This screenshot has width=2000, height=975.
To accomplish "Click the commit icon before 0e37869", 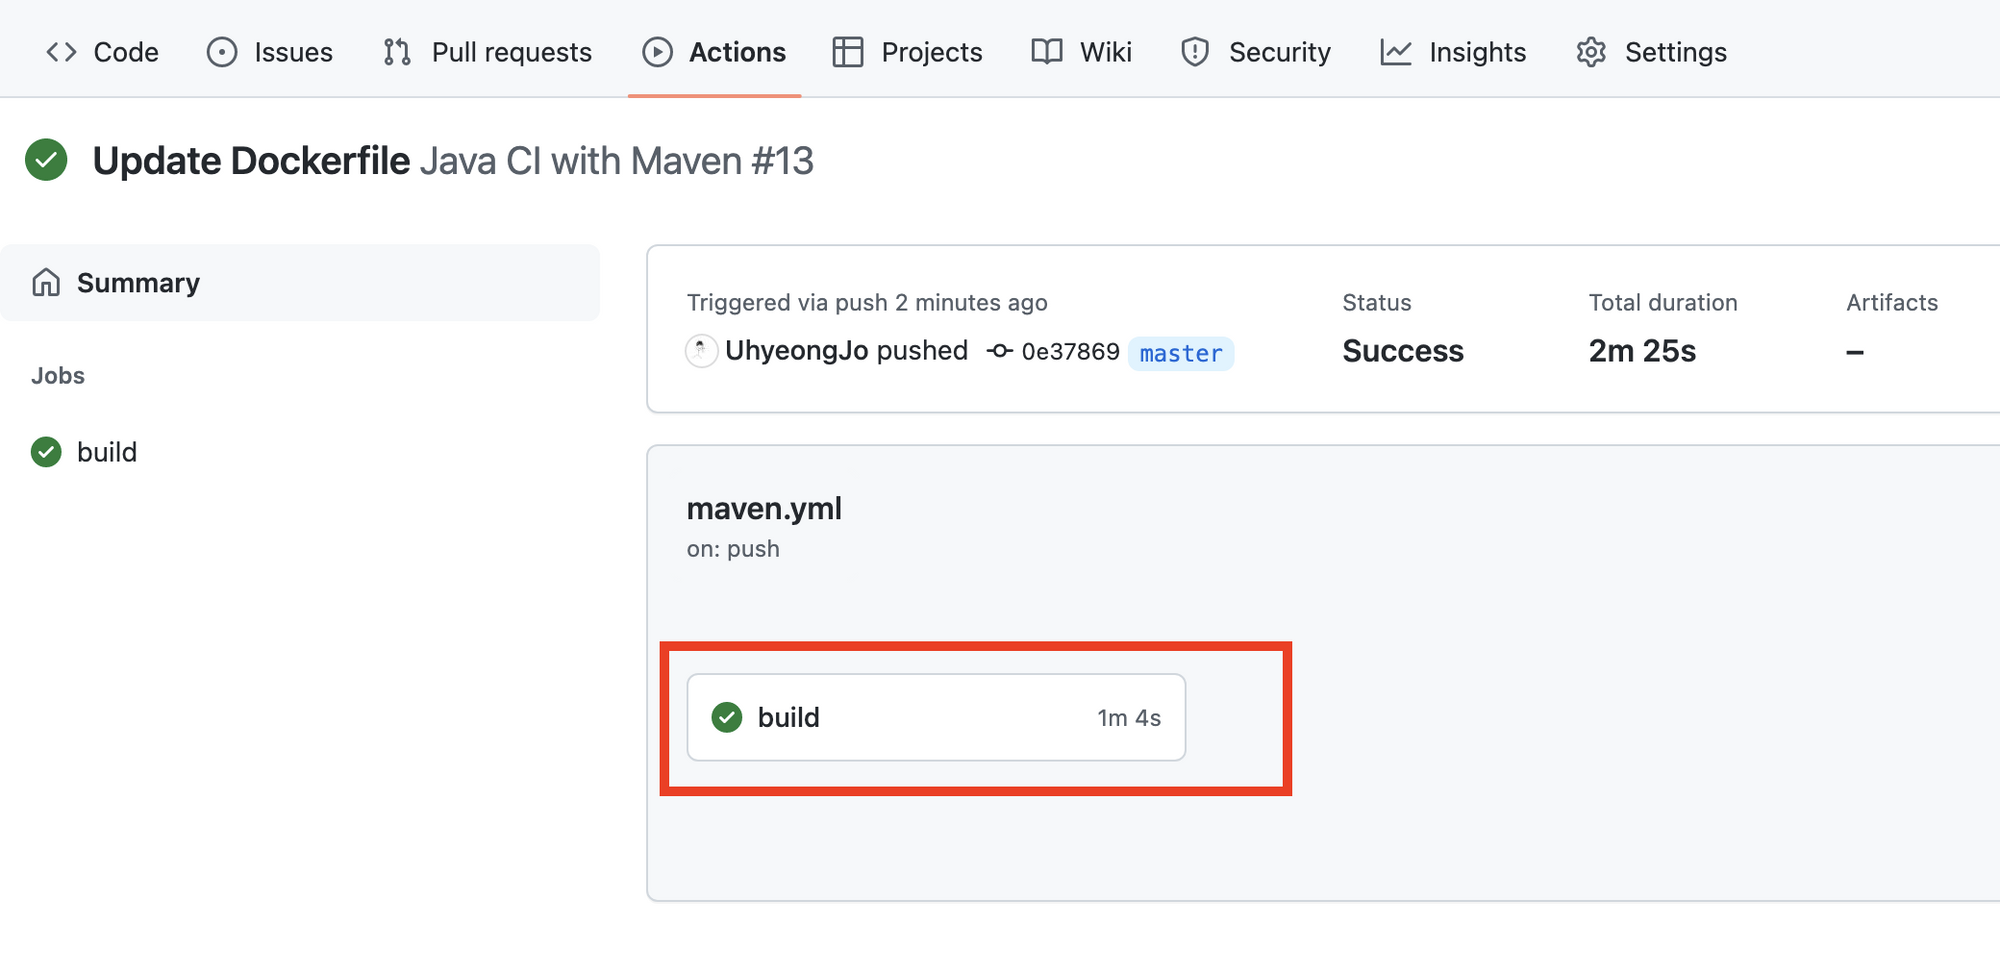I will tap(999, 351).
